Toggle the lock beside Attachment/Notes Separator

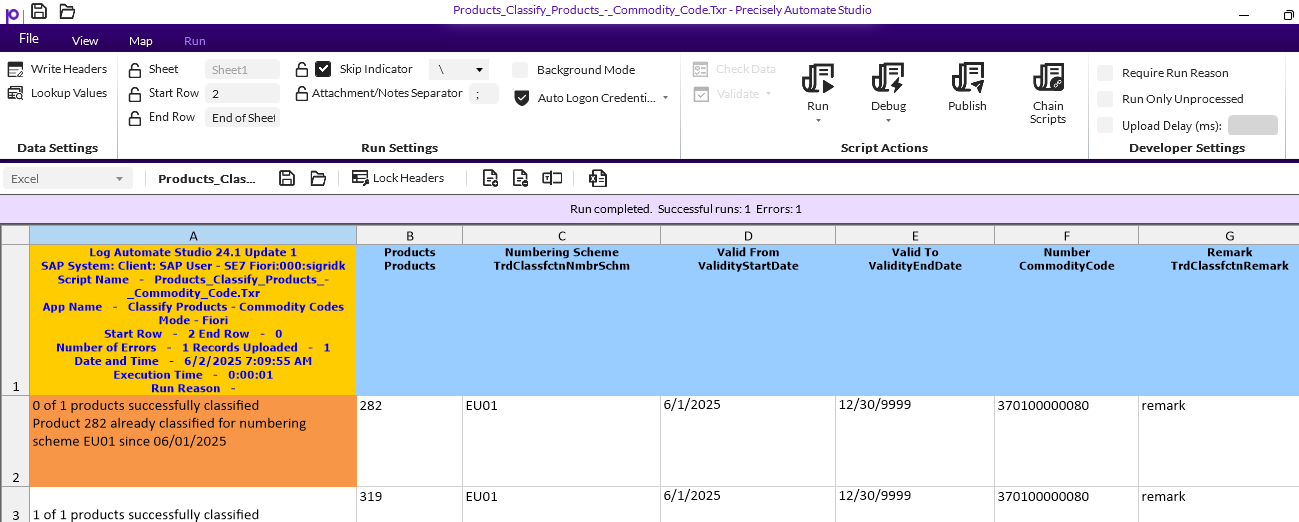pyautogui.click(x=301, y=94)
